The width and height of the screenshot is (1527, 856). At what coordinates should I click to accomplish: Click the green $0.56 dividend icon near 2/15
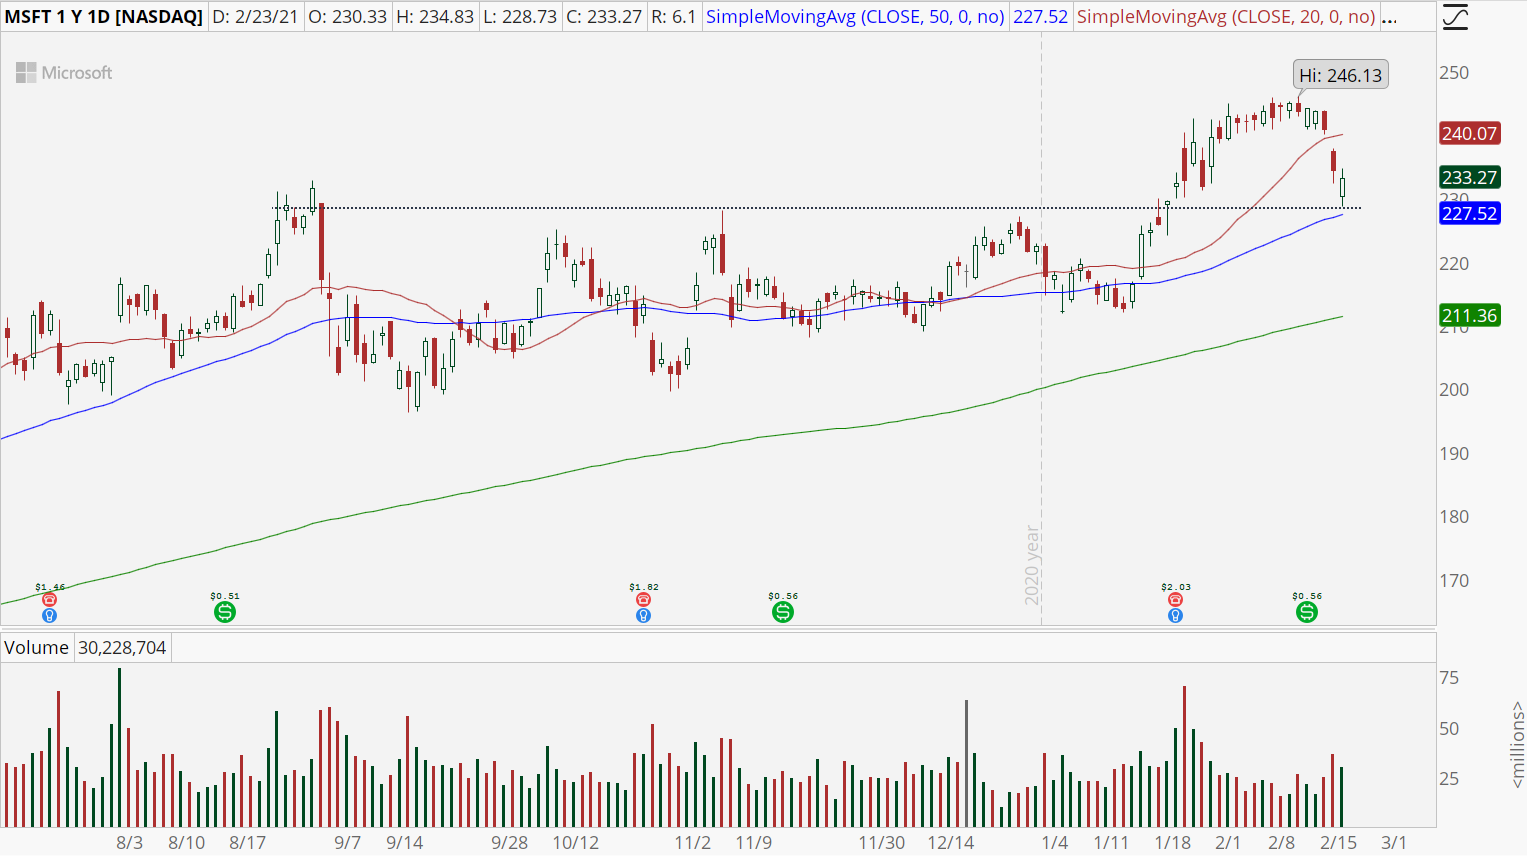(1307, 611)
